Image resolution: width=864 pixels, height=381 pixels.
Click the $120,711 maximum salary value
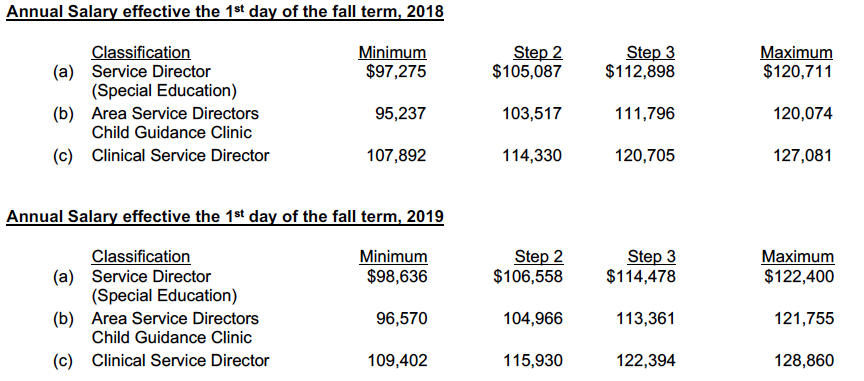pyautogui.click(x=798, y=72)
